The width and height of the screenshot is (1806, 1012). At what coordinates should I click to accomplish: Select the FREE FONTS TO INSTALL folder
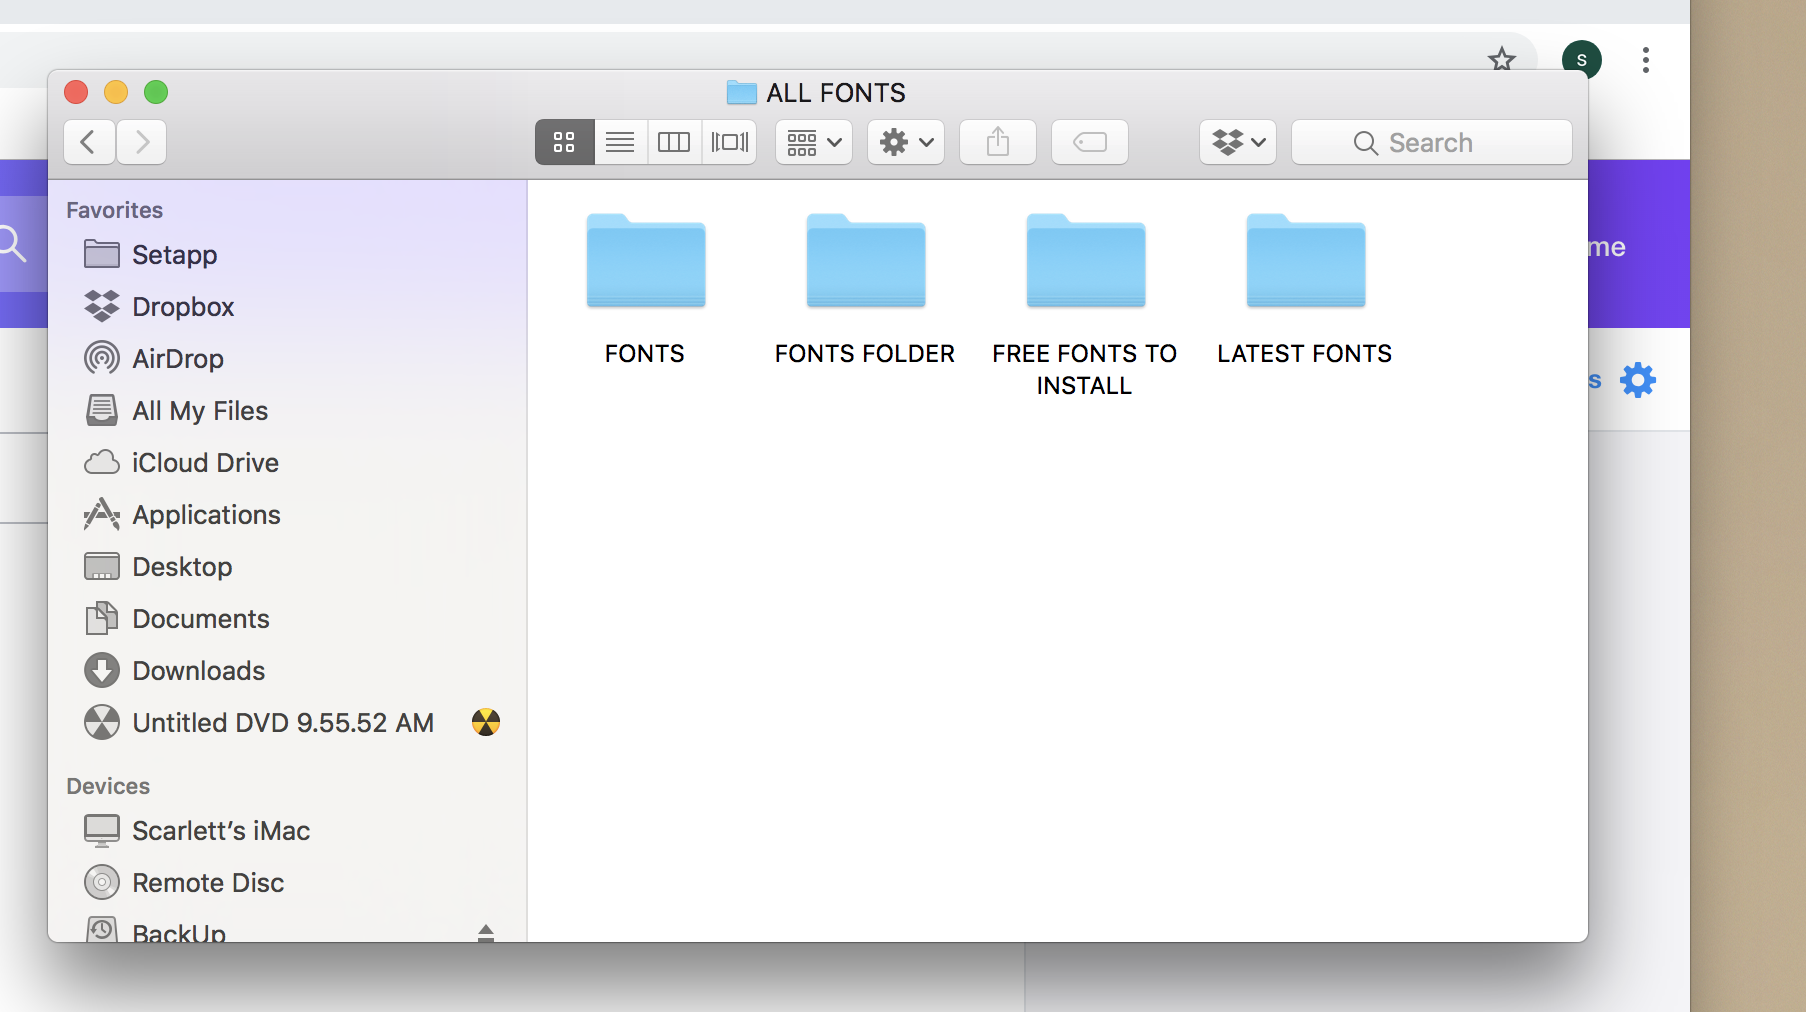click(x=1086, y=261)
